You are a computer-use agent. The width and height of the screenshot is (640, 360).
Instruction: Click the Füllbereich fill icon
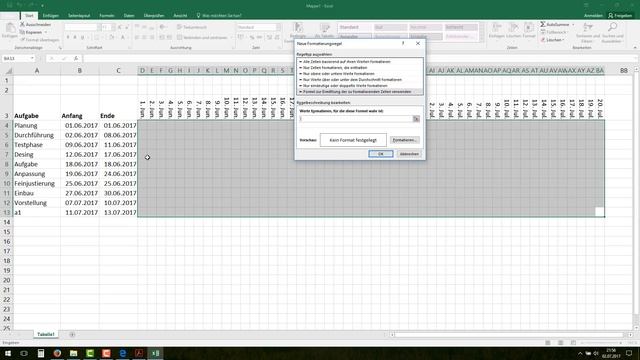543,32
